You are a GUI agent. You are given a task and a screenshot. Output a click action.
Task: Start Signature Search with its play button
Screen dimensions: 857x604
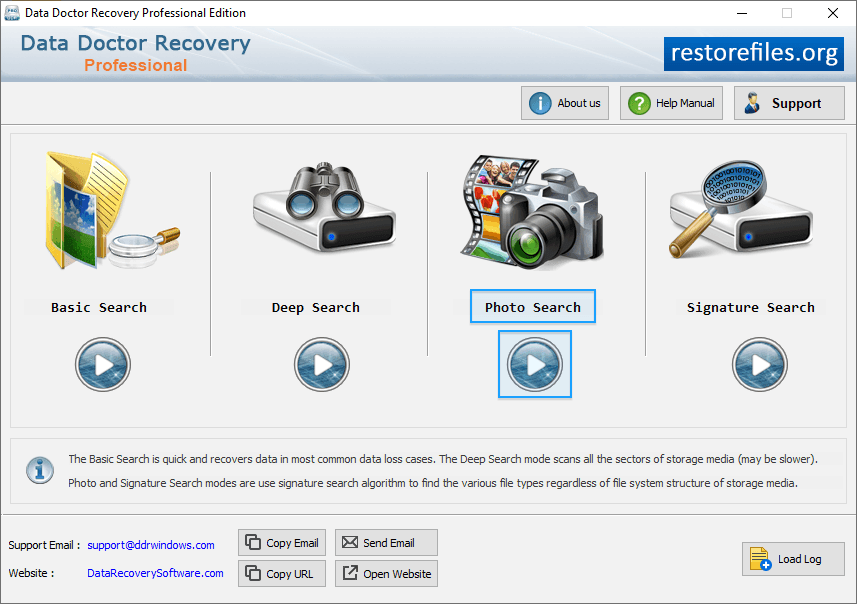pyautogui.click(x=760, y=365)
